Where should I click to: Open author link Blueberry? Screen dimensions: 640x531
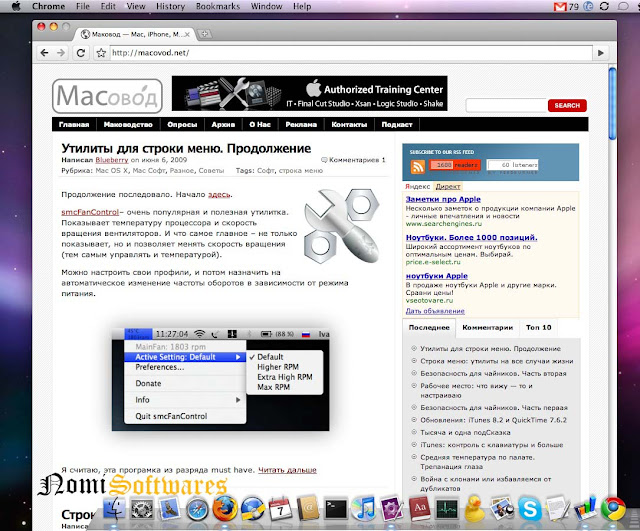111,160
